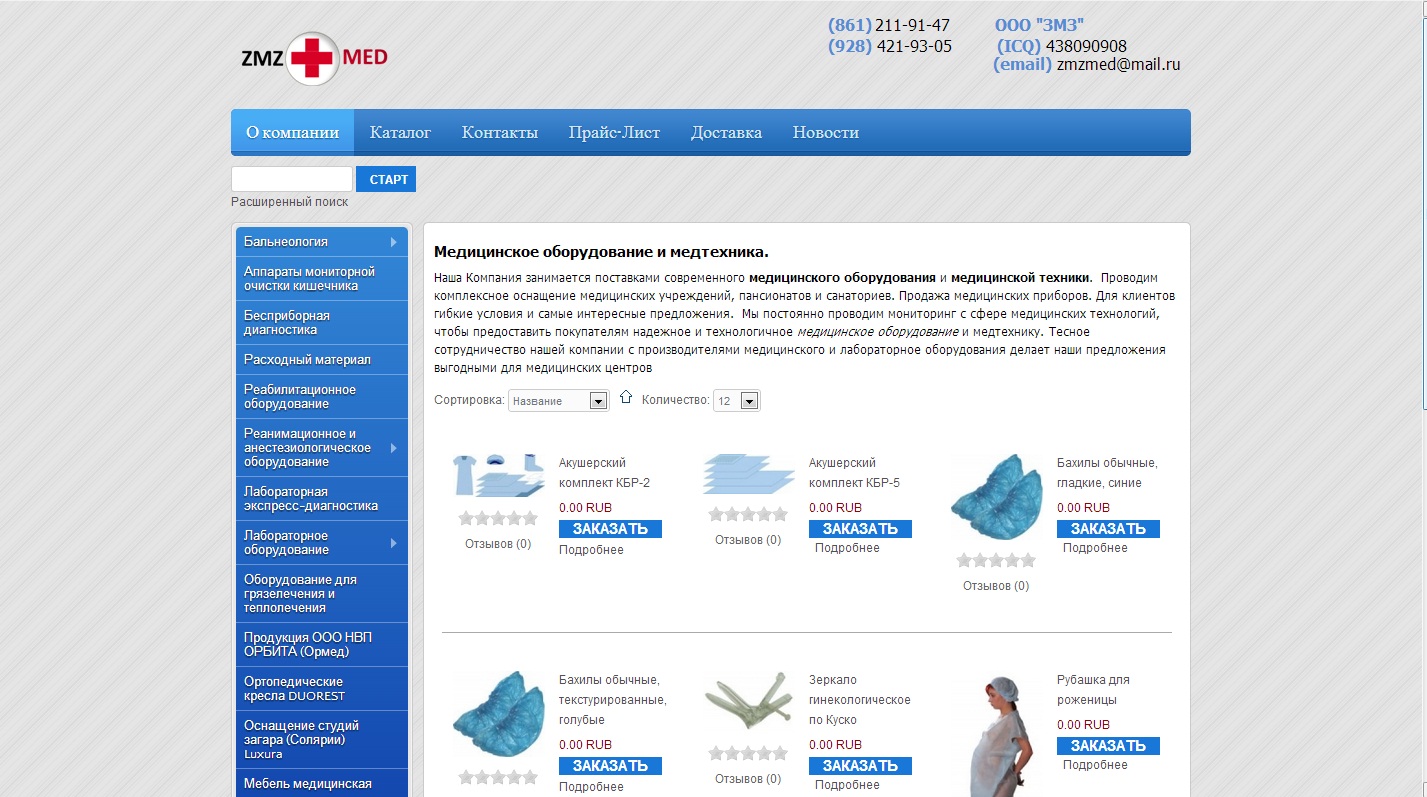Open Доставка menu item
This screenshot has height=797, width=1427.
[x=726, y=132]
